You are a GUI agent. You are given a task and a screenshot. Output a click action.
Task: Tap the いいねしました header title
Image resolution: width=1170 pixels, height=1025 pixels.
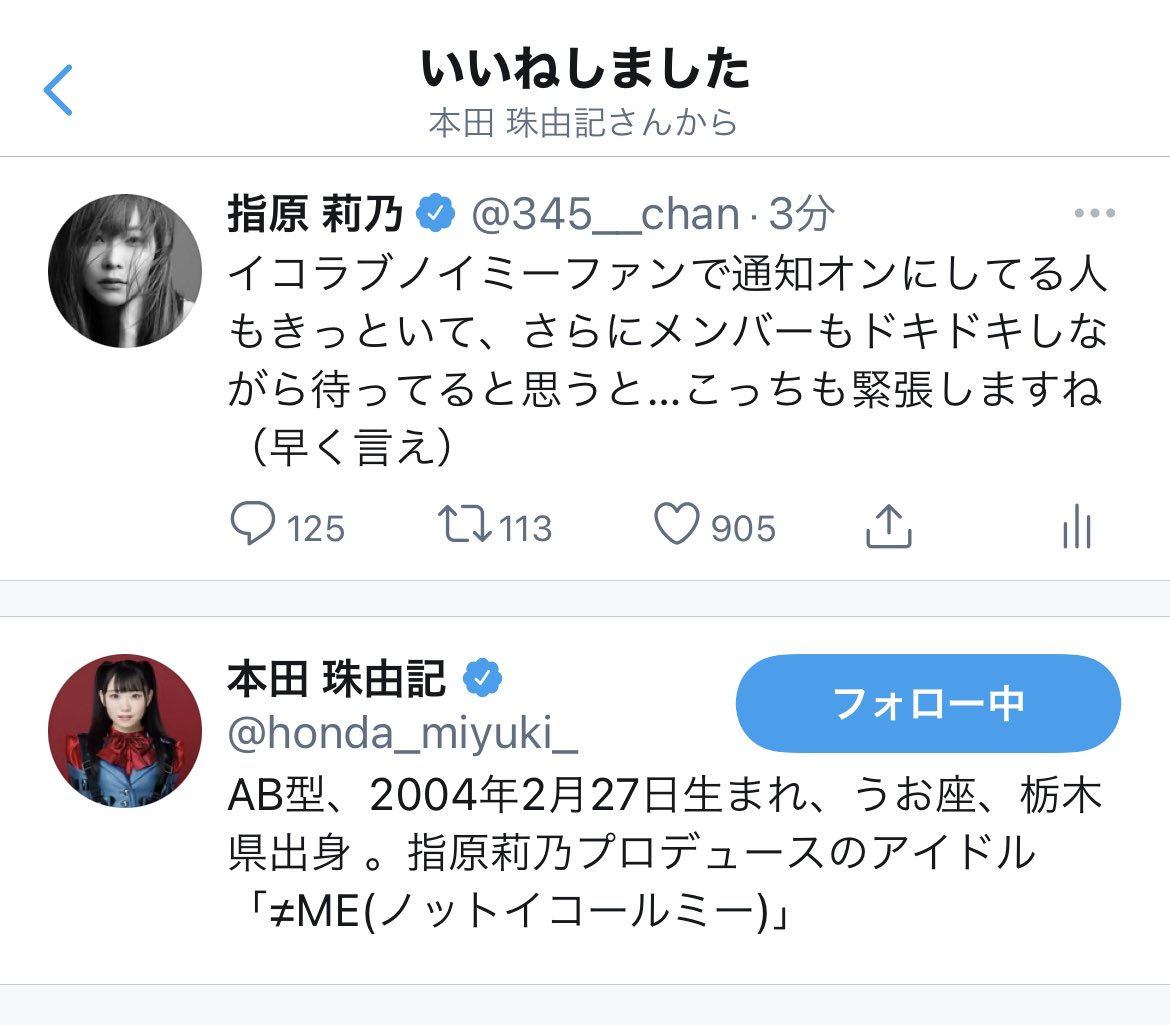(x=585, y=68)
